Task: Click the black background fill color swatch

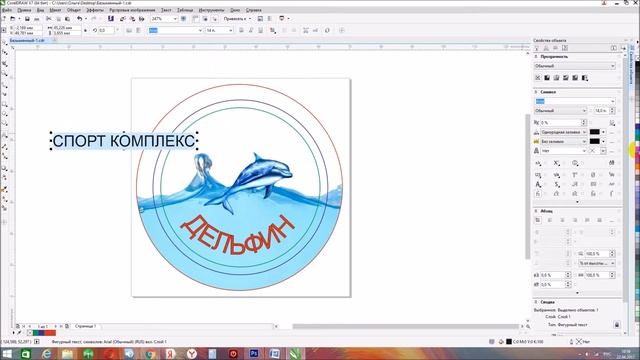Action: pos(594,141)
